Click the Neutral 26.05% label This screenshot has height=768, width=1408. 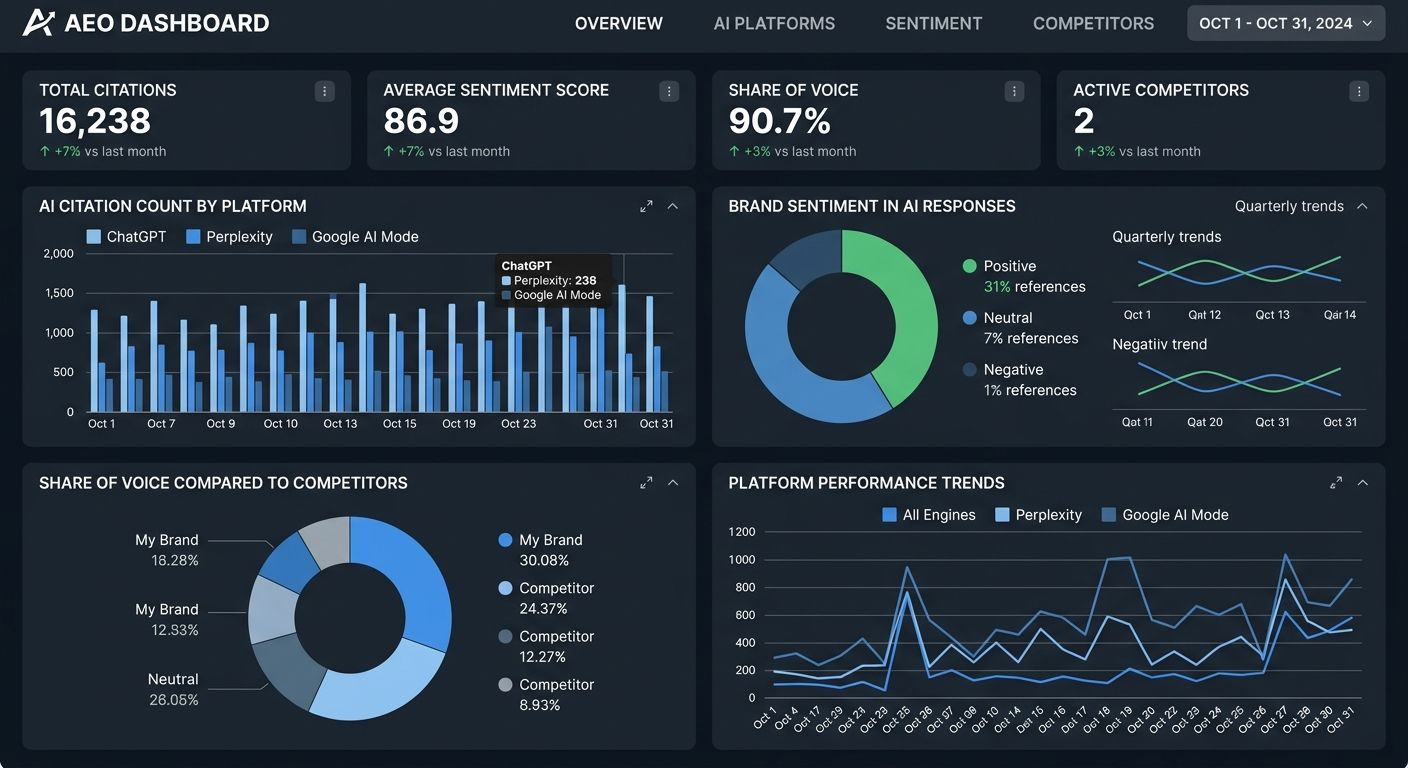(x=173, y=690)
